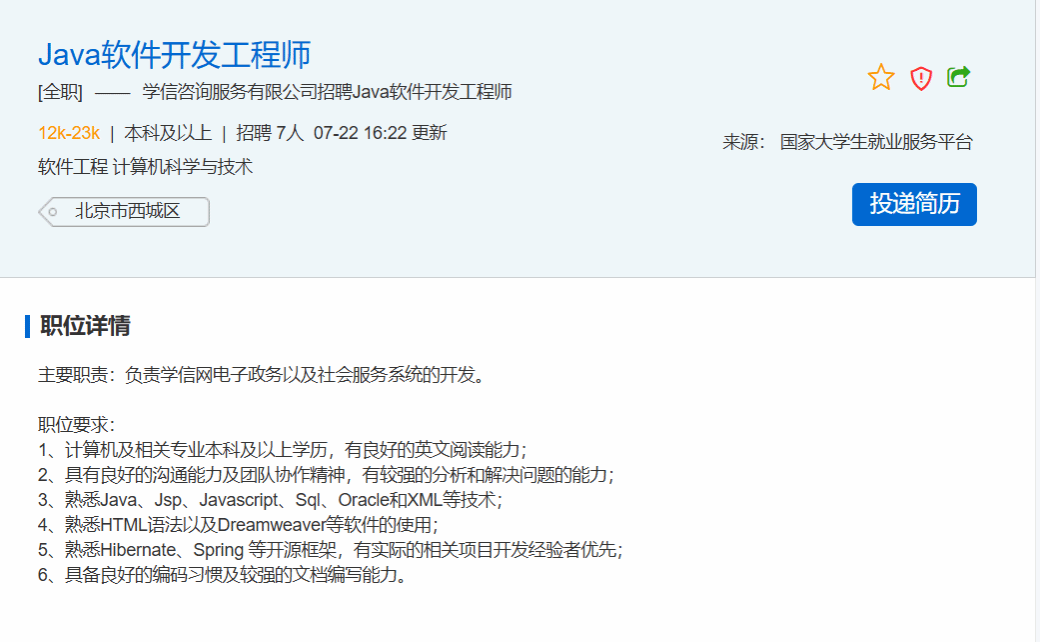This screenshot has width=1040, height=642.
Task: Click requirement 5 mentioning Hibernate and Spring
Action: pos(330,549)
